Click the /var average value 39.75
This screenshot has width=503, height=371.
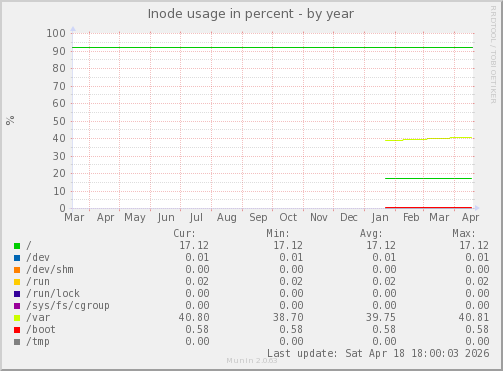[x=381, y=317]
